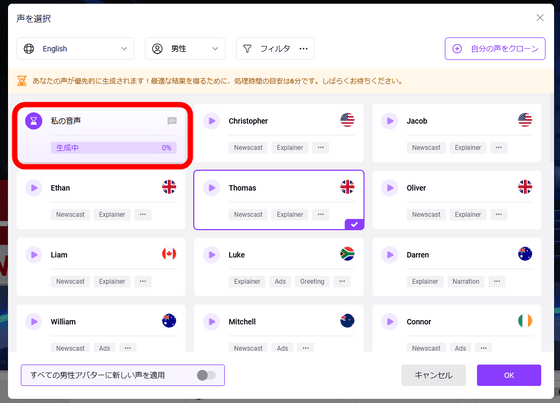Image resolution: width=560 pixels, height=403 pixels.
Task: Show more tags on Liam card
Action: coord(143,281)
